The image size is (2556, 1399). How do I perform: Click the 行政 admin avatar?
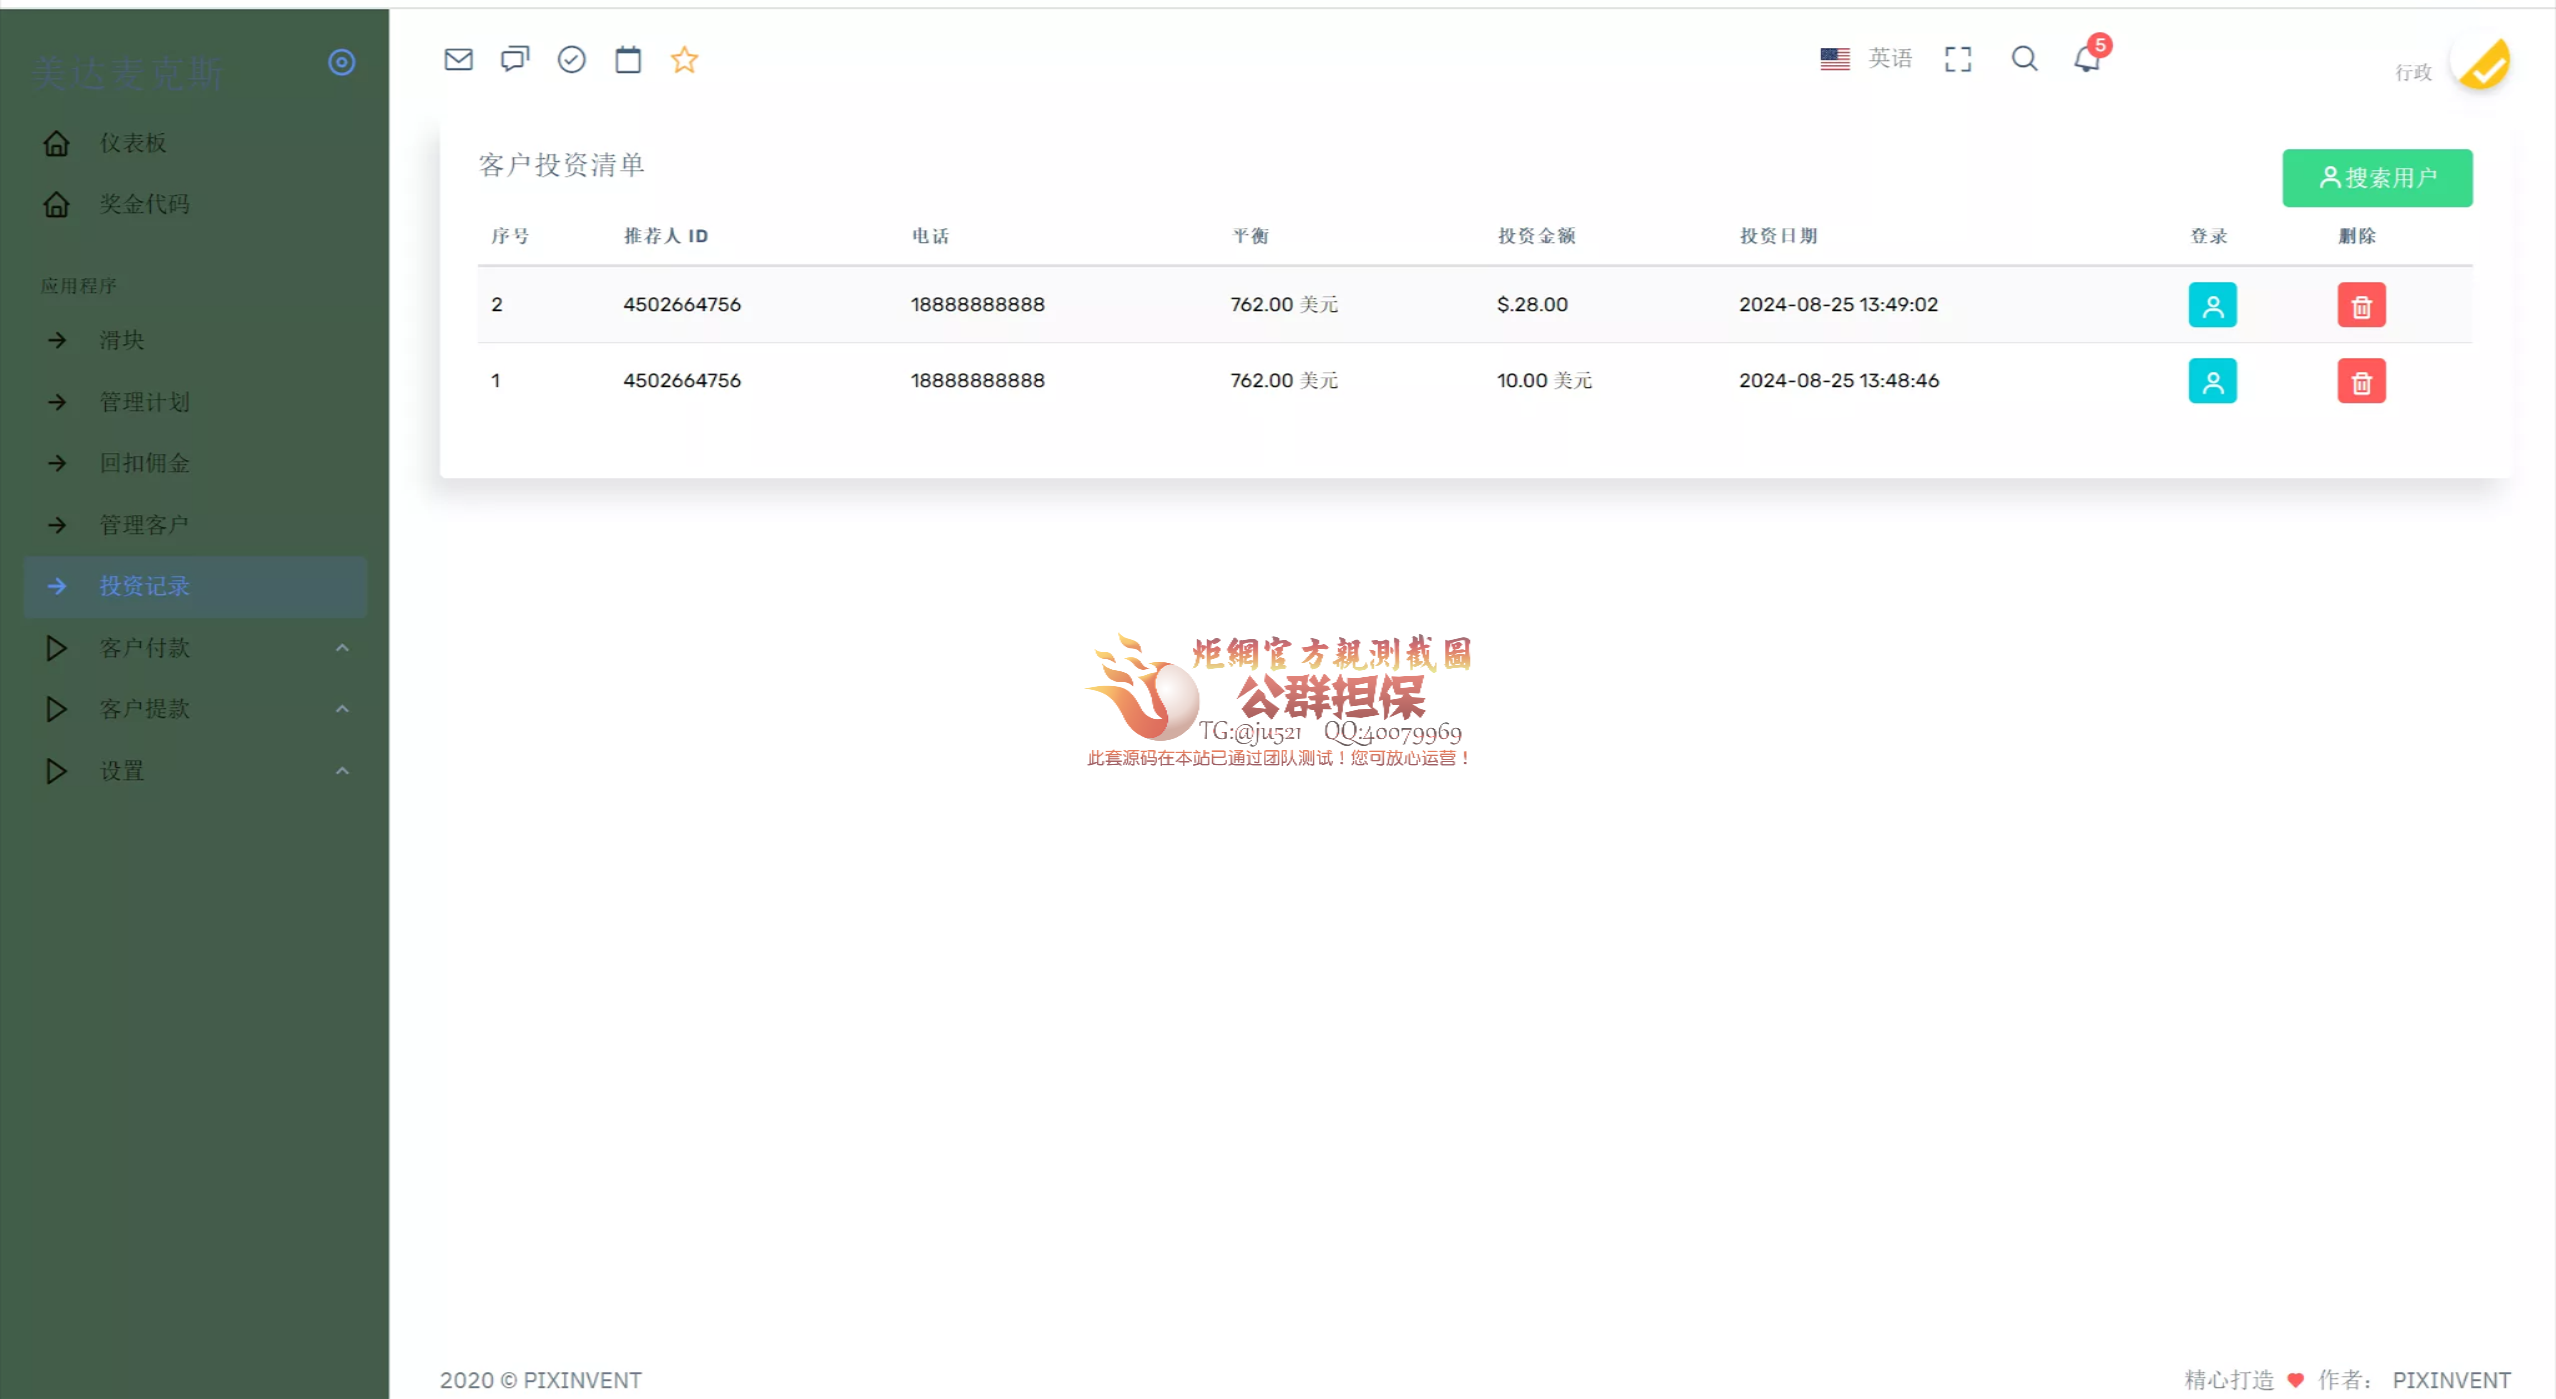click(x=2484, y=63)
